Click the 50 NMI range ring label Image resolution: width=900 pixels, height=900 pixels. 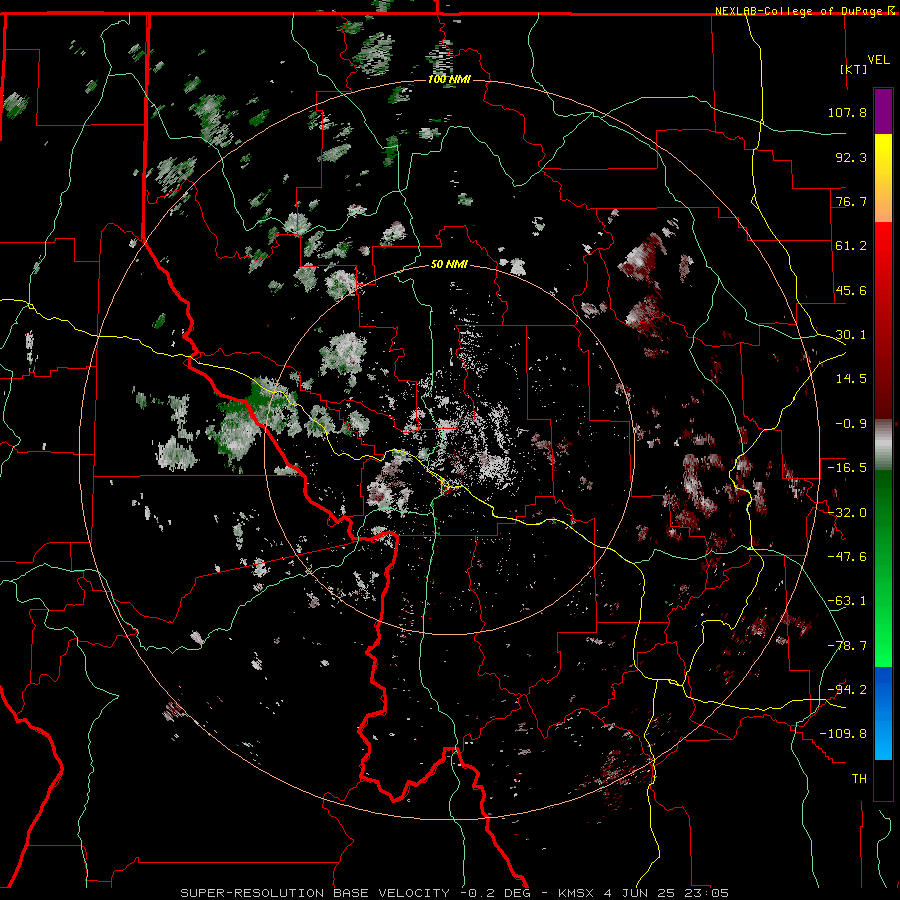click(x=449, y=265)
